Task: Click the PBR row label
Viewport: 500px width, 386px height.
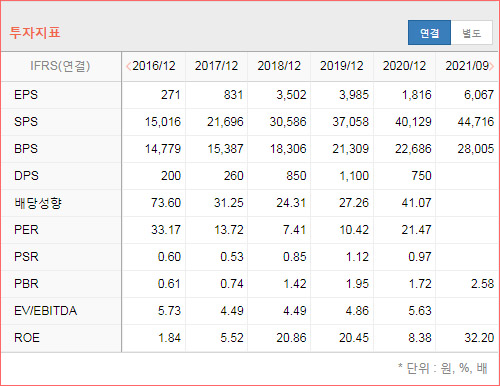Action: (26, 284)
